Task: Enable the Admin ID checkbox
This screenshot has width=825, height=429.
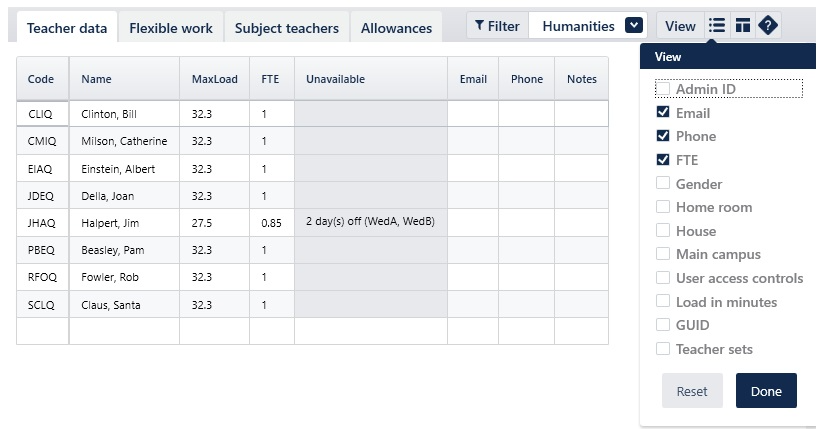Action: click(663, 89)
